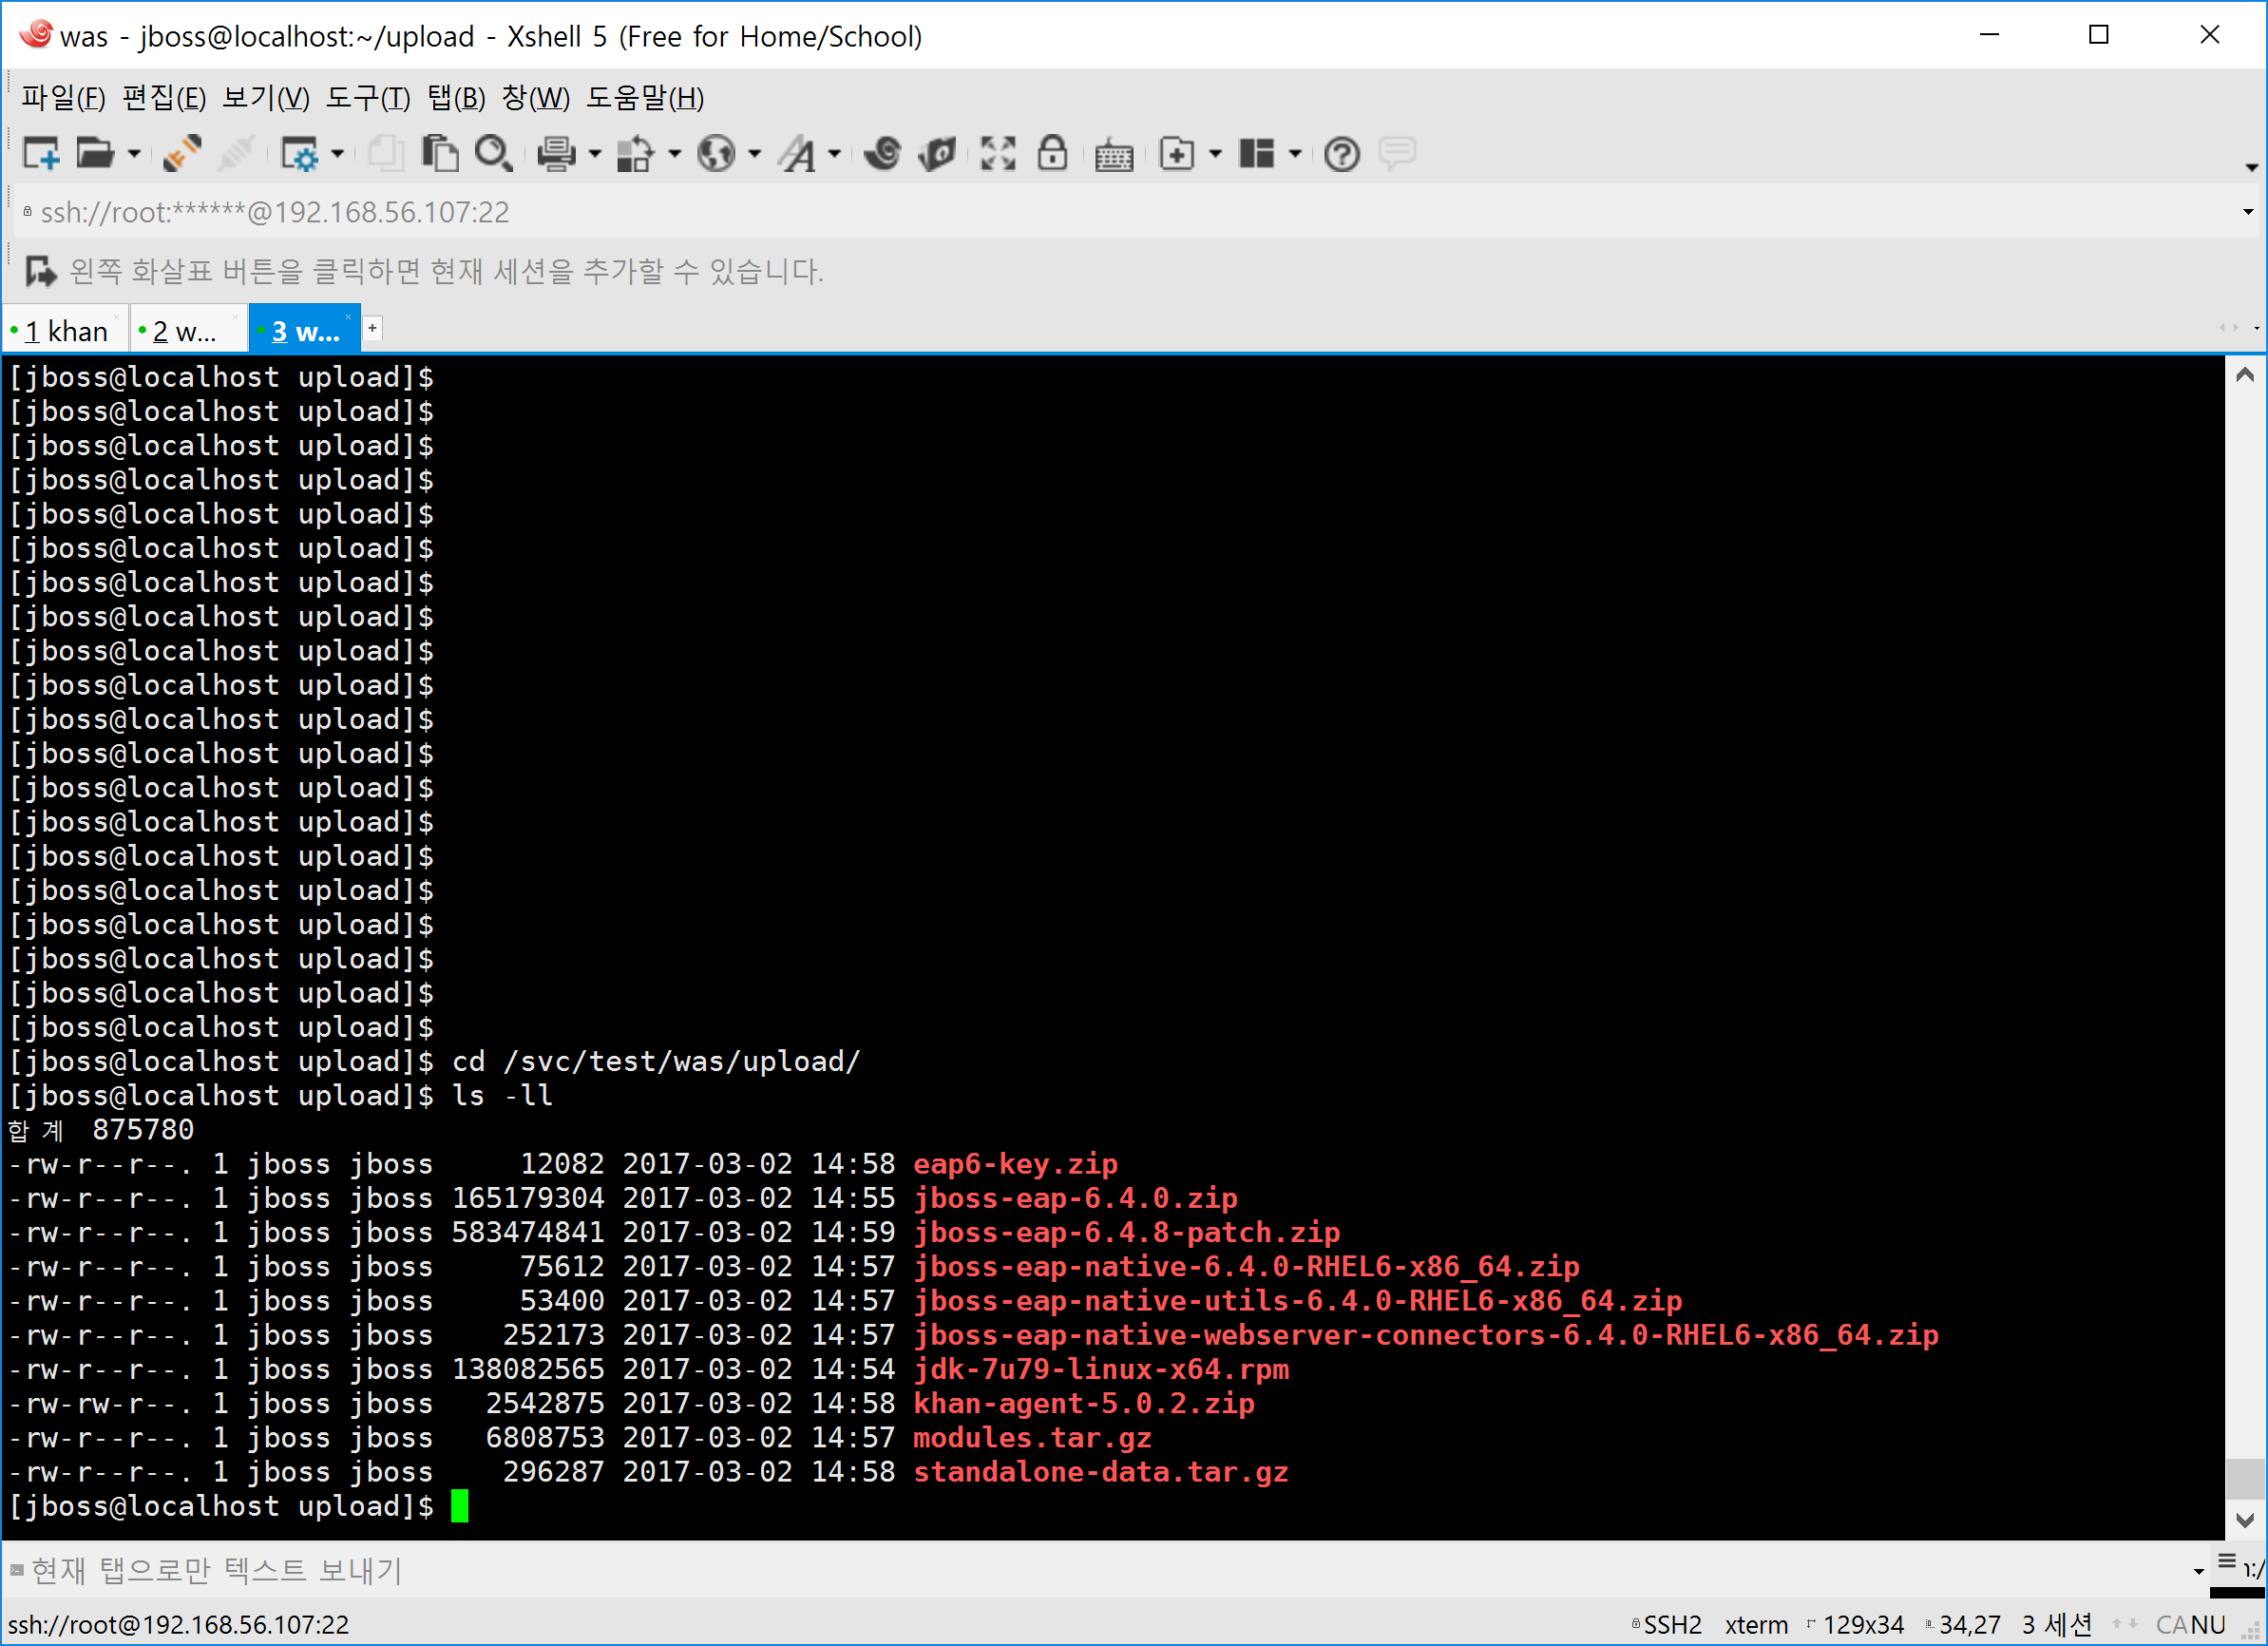Open the 도구(T) menu
Viewport: 2268px width, 1646px height.
(367, 98)
